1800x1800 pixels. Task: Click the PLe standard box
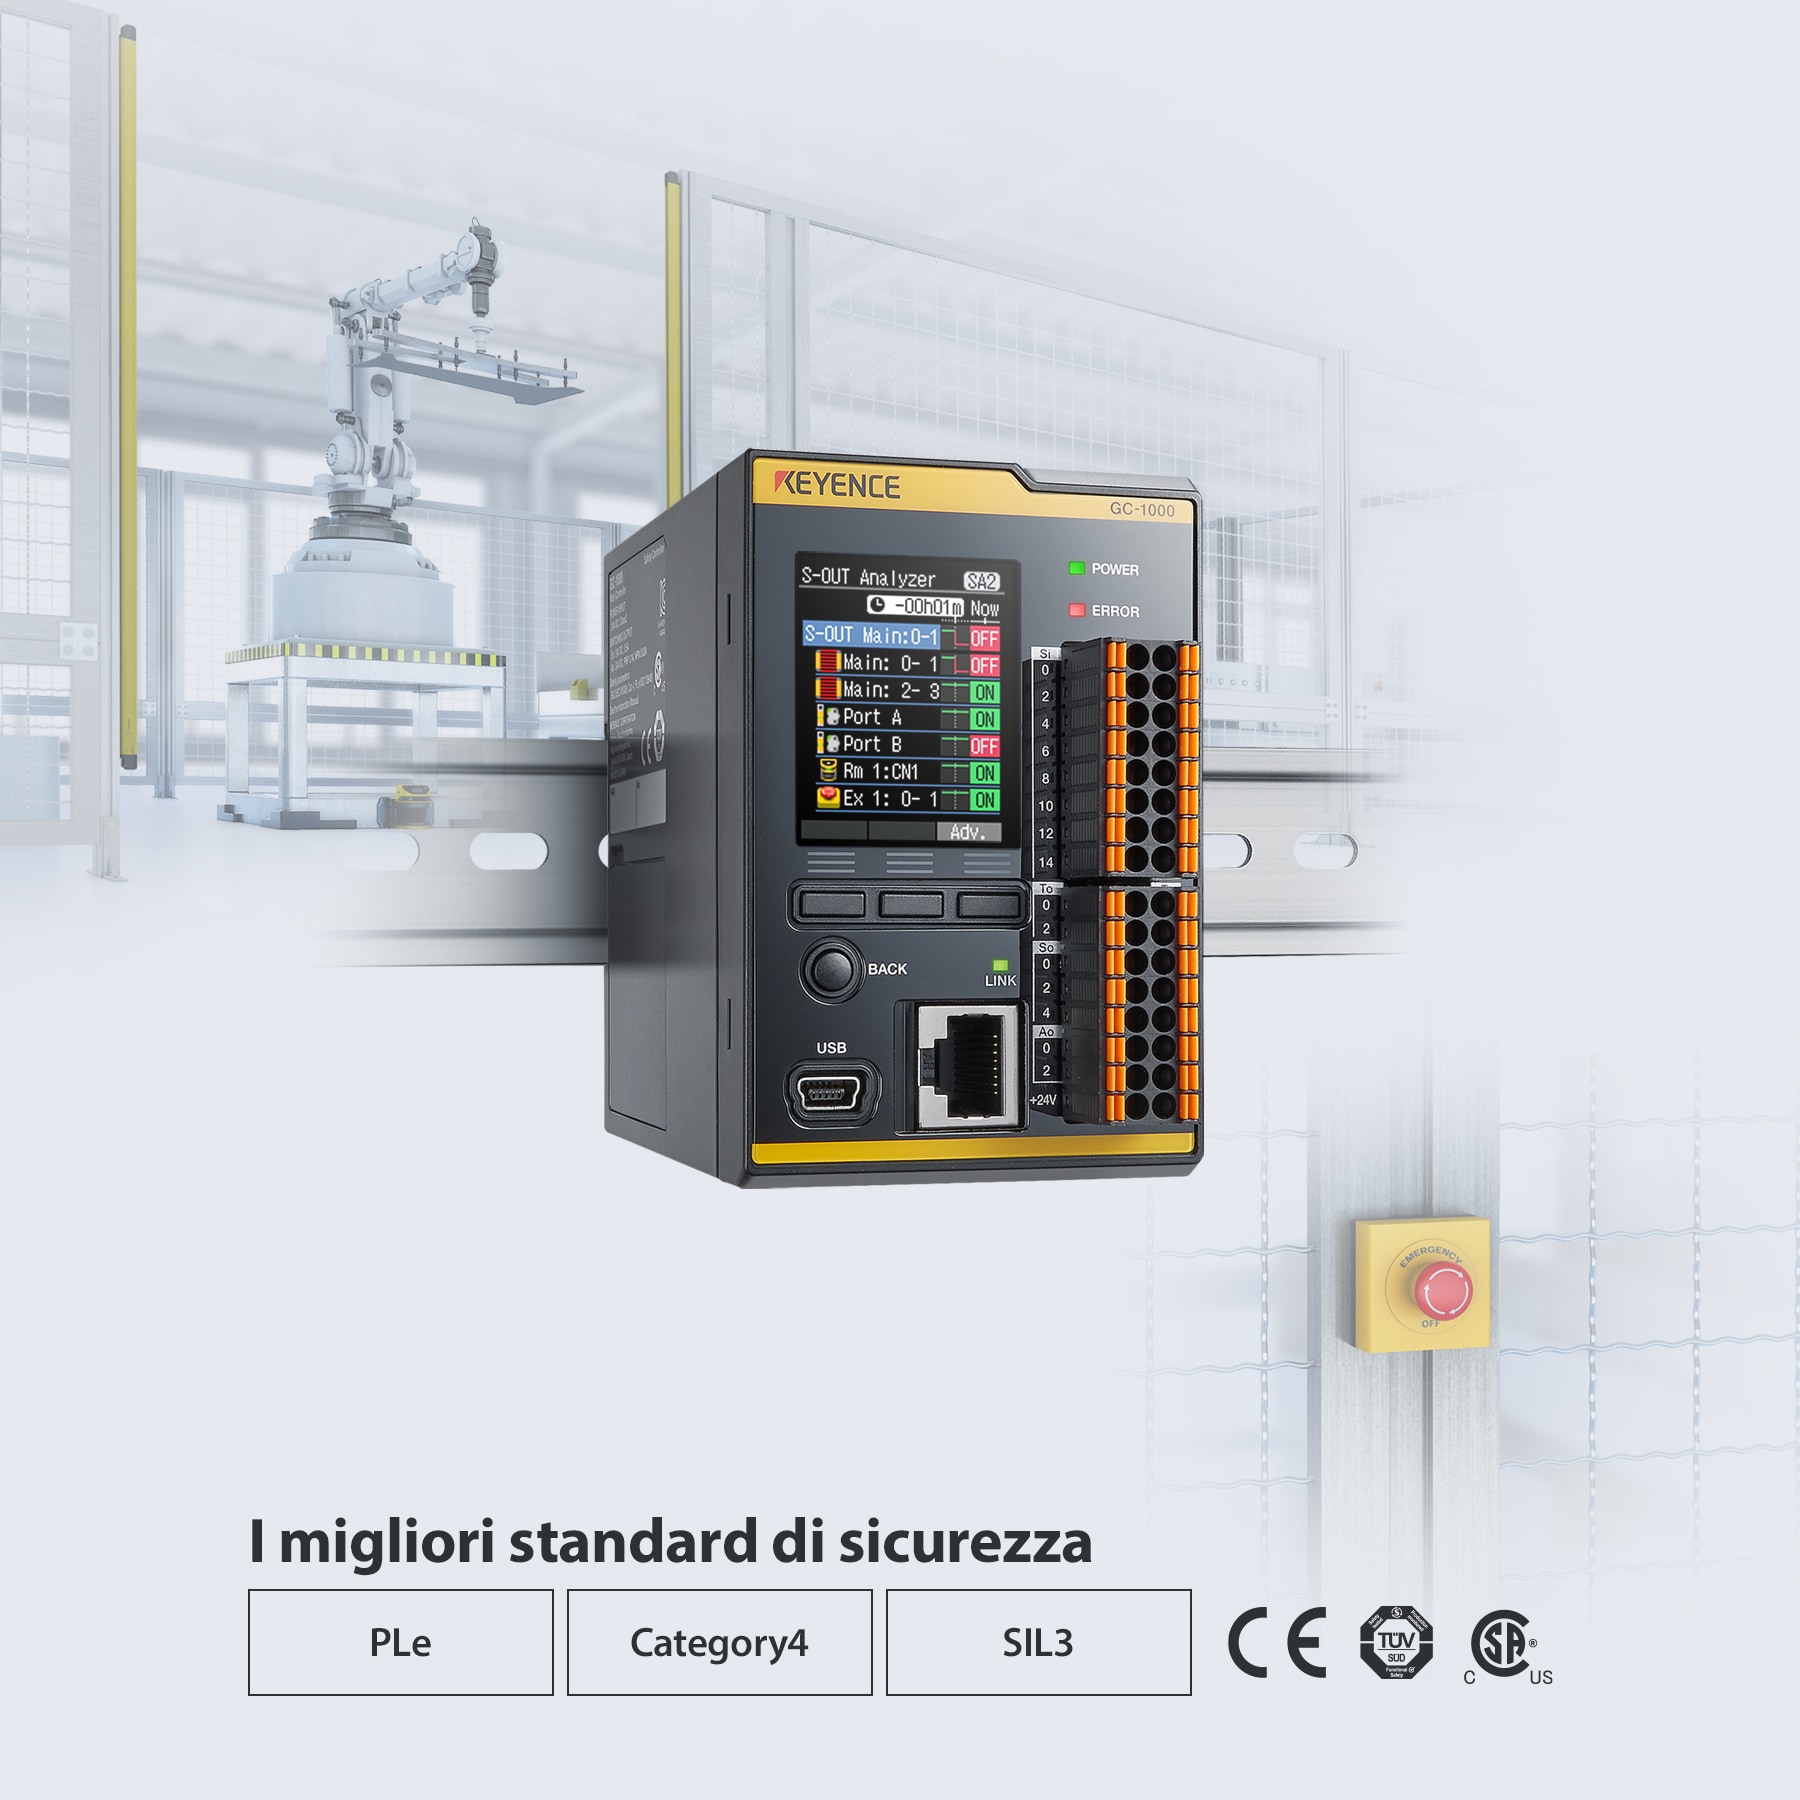[400, 1643]
